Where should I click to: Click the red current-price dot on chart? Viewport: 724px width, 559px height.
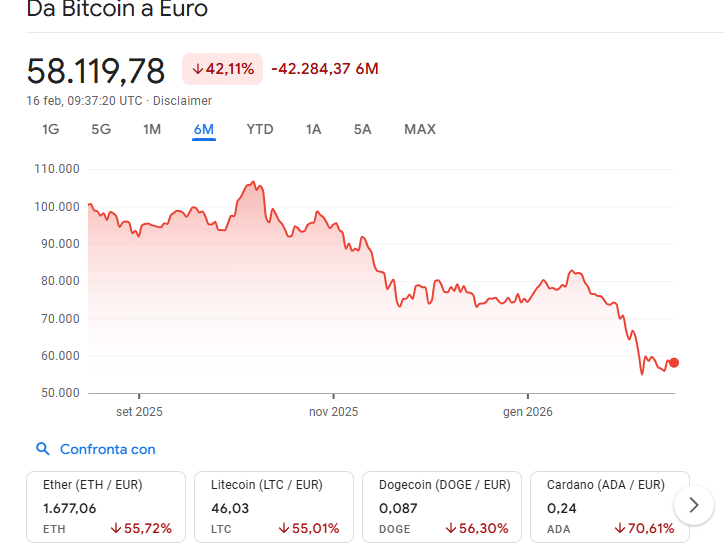tap(674, 362)
